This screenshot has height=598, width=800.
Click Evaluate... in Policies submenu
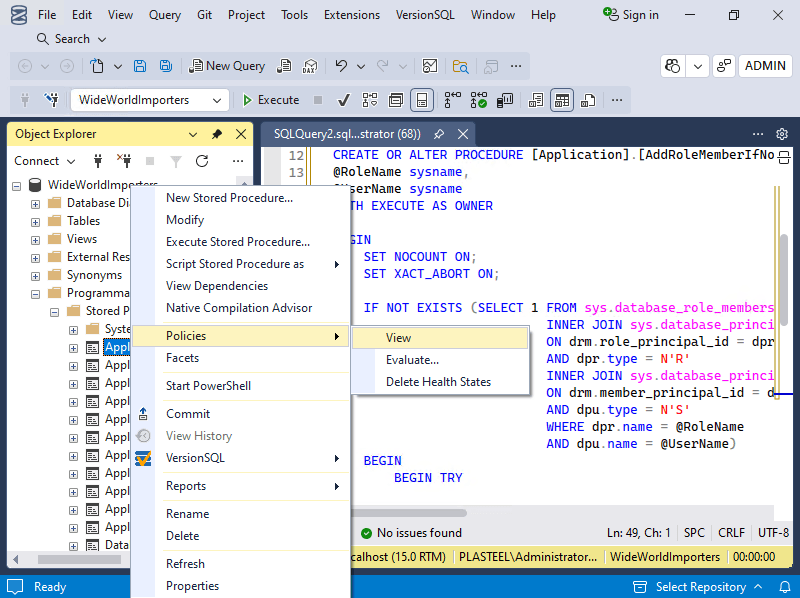pos(440,360)
